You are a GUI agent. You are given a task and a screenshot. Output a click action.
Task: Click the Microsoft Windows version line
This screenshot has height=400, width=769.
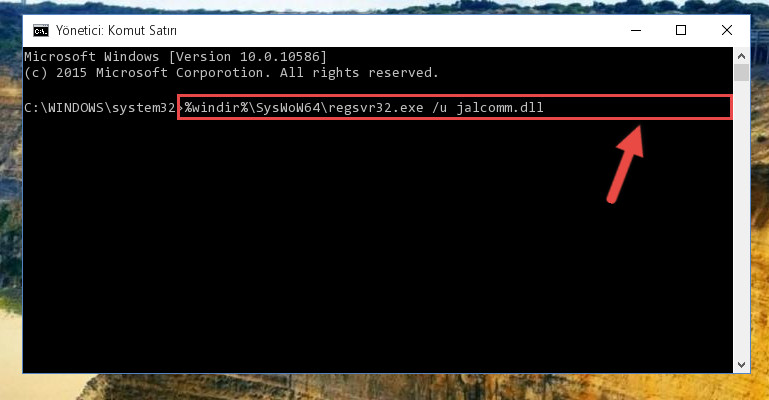click(x=175, y=57)
